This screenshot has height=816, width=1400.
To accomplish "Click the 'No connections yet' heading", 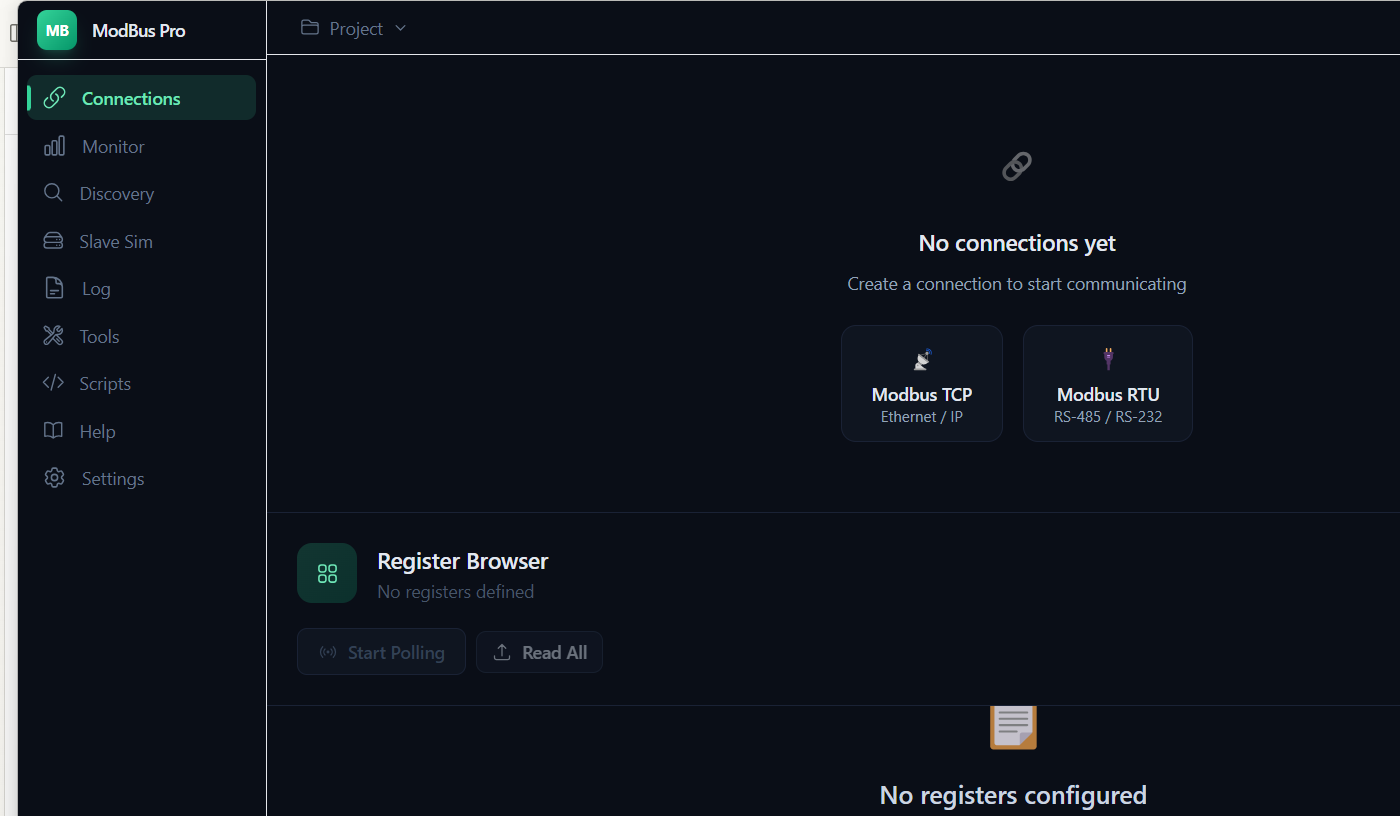I will 1017,243.
